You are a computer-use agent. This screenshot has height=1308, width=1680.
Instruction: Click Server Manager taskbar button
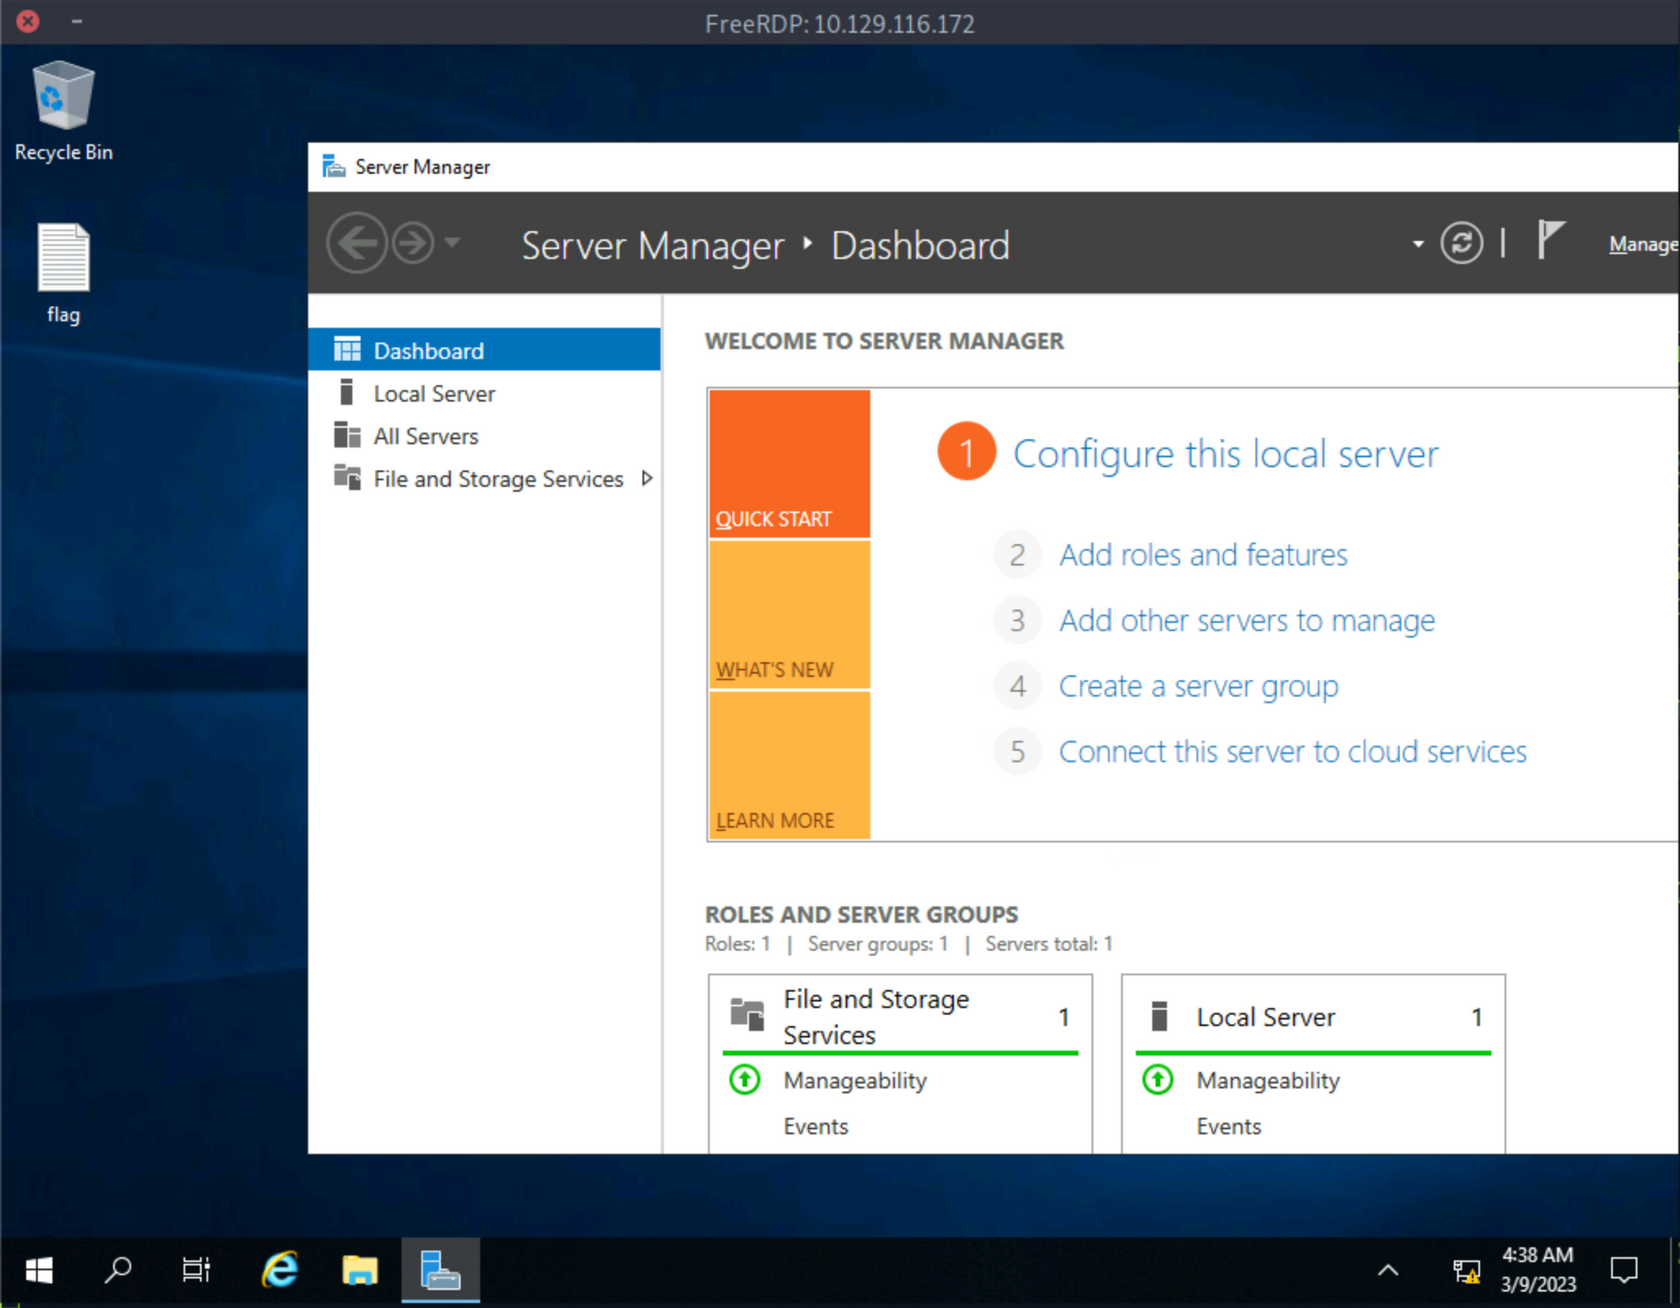pyautogui.click(x=440, y=1271)
